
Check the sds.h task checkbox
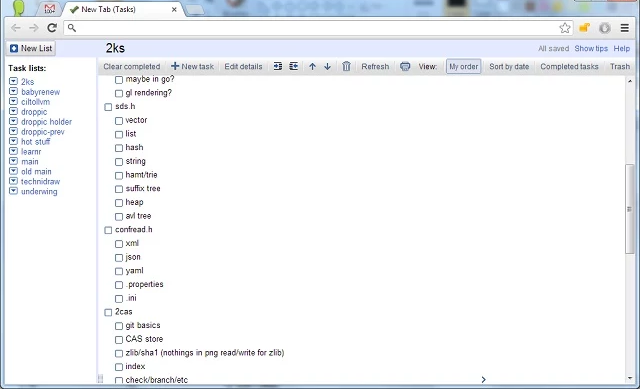pyautogui.click(x=108, y=107)
